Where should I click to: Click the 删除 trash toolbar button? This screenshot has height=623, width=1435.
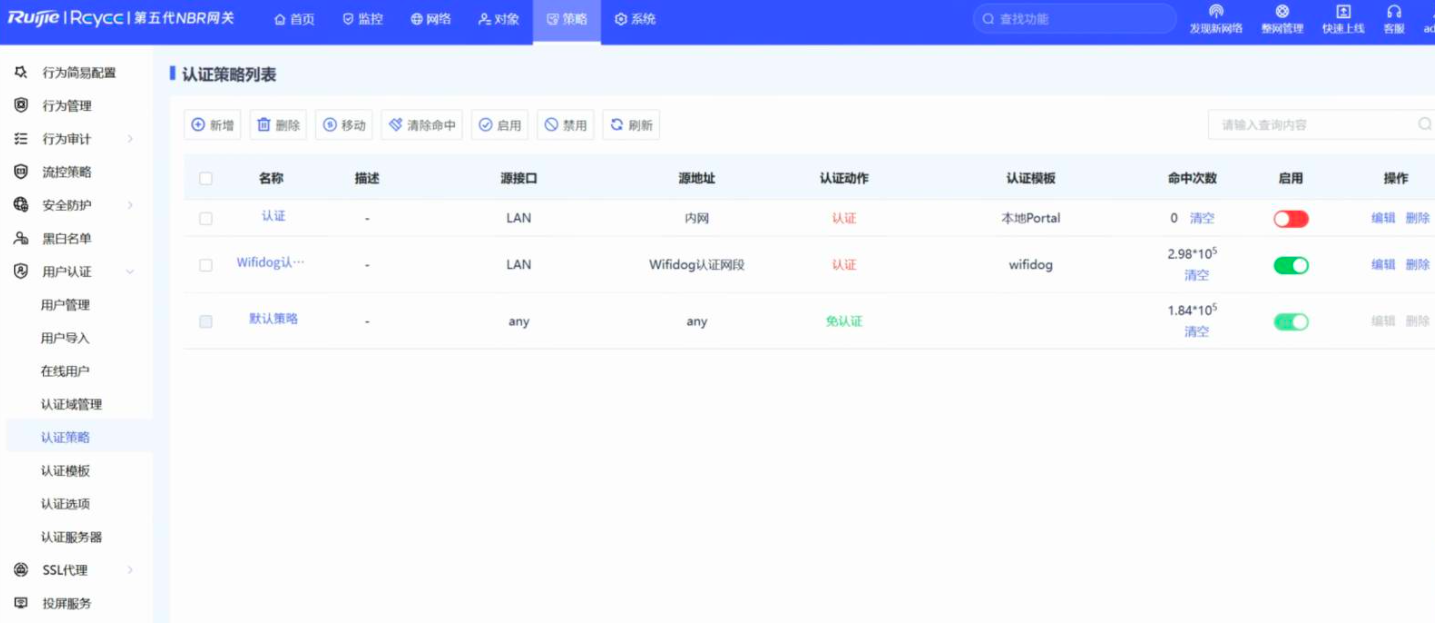pyautogui.click(x=278, y=125)
